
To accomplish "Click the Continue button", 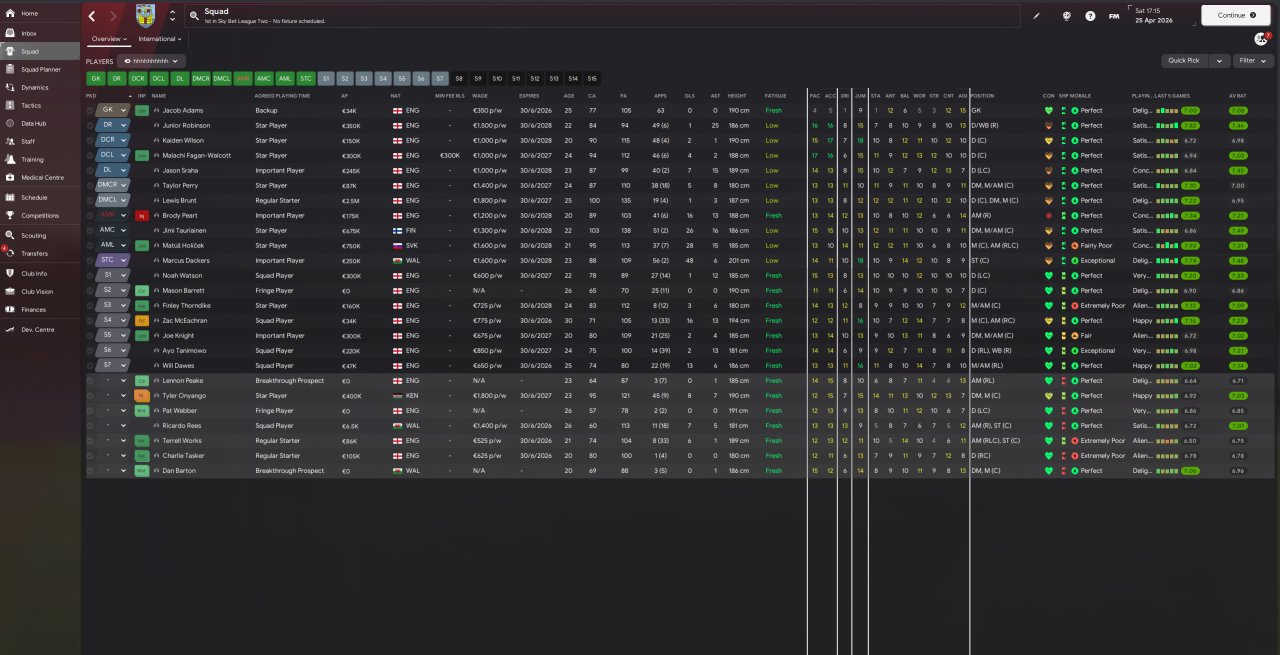I will pos(1236,15).
